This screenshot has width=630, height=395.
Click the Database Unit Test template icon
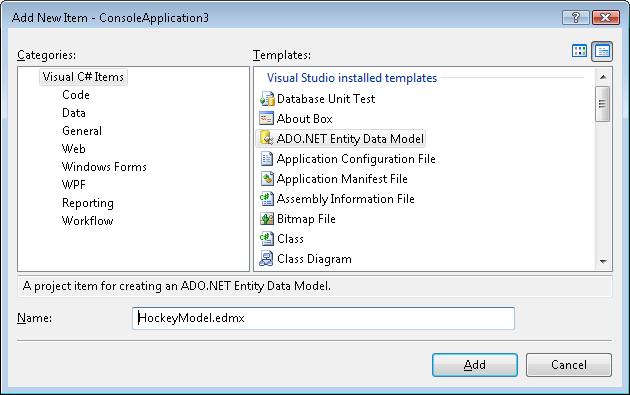tap(267, 98)
